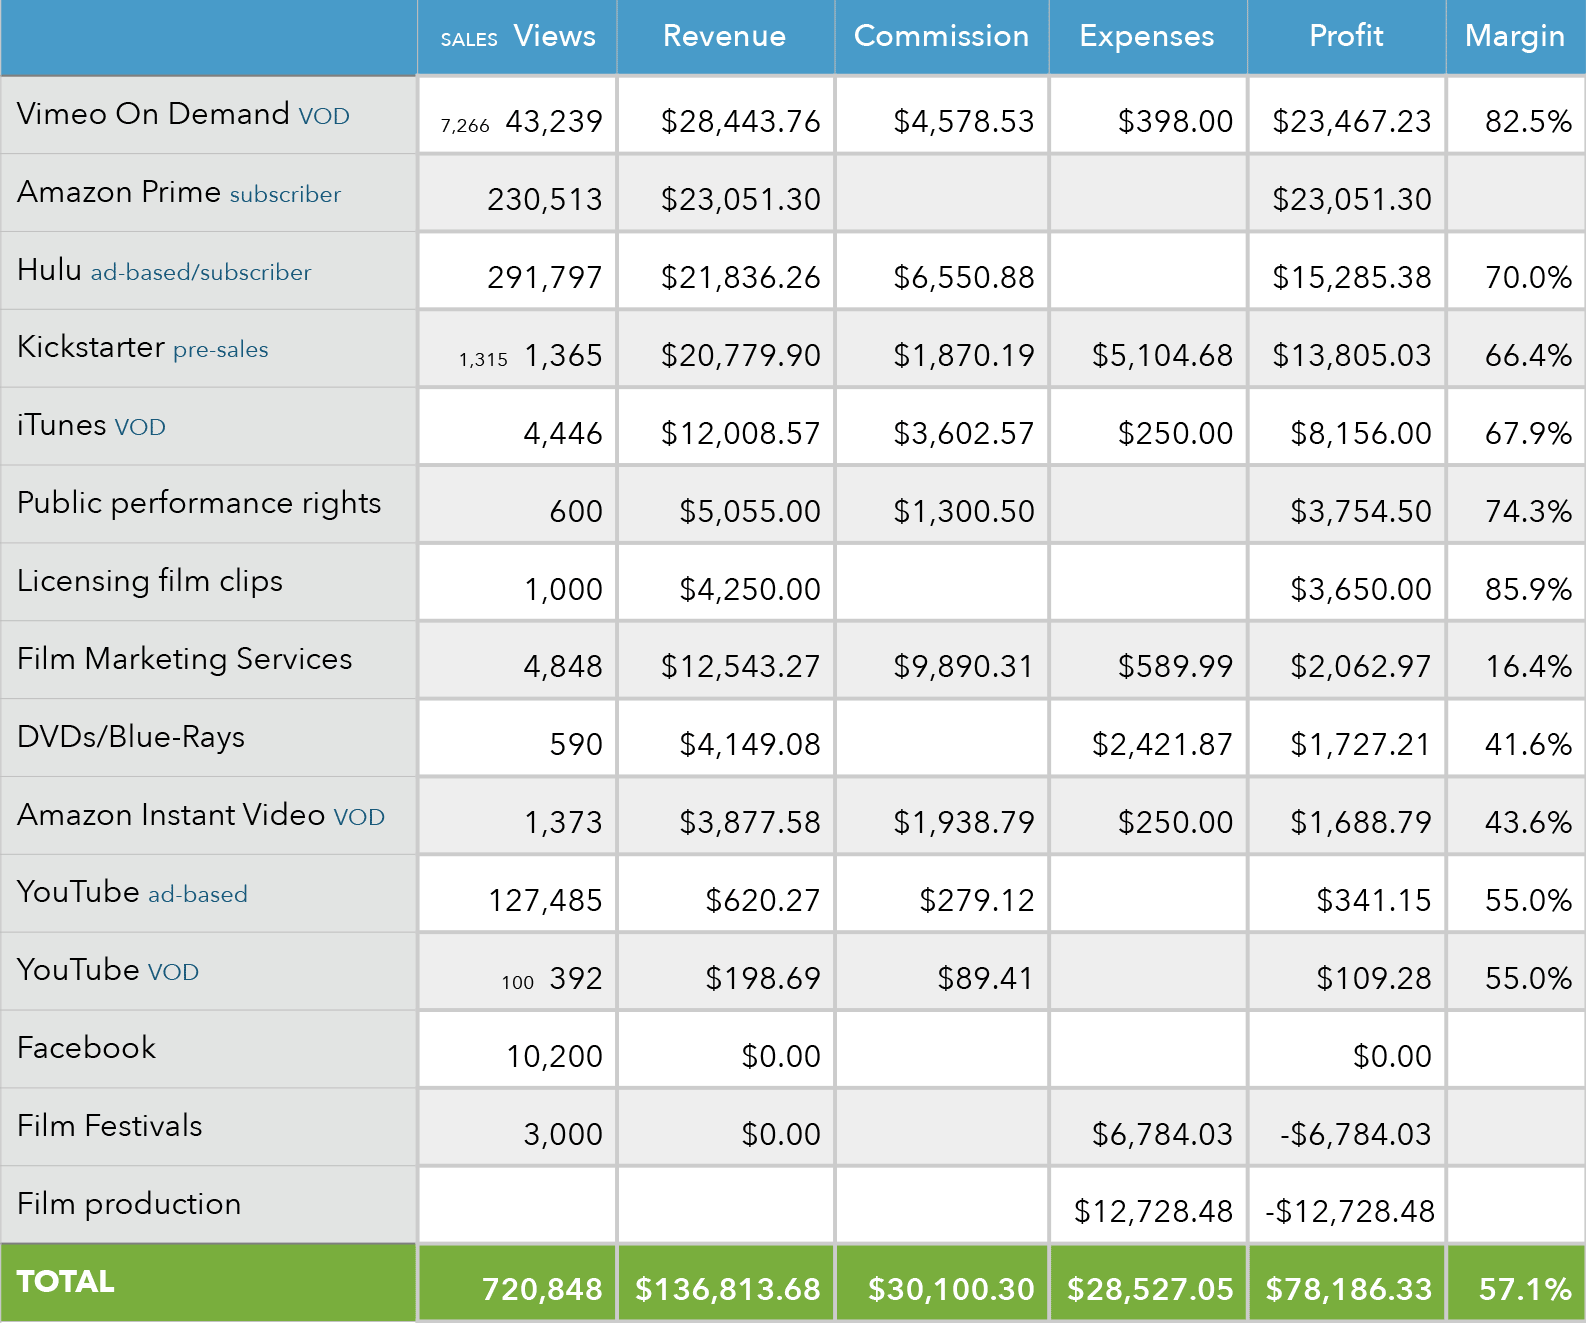Click iTunes revenue cell $12,008.57
The image size is (1586, 1323).
(x=726, y=427)
